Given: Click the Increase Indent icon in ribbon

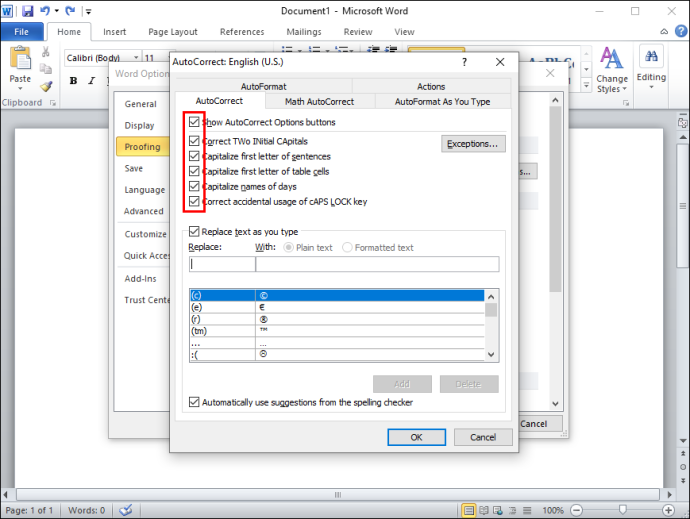Looking at the screenshot, I should coord(391,49).
